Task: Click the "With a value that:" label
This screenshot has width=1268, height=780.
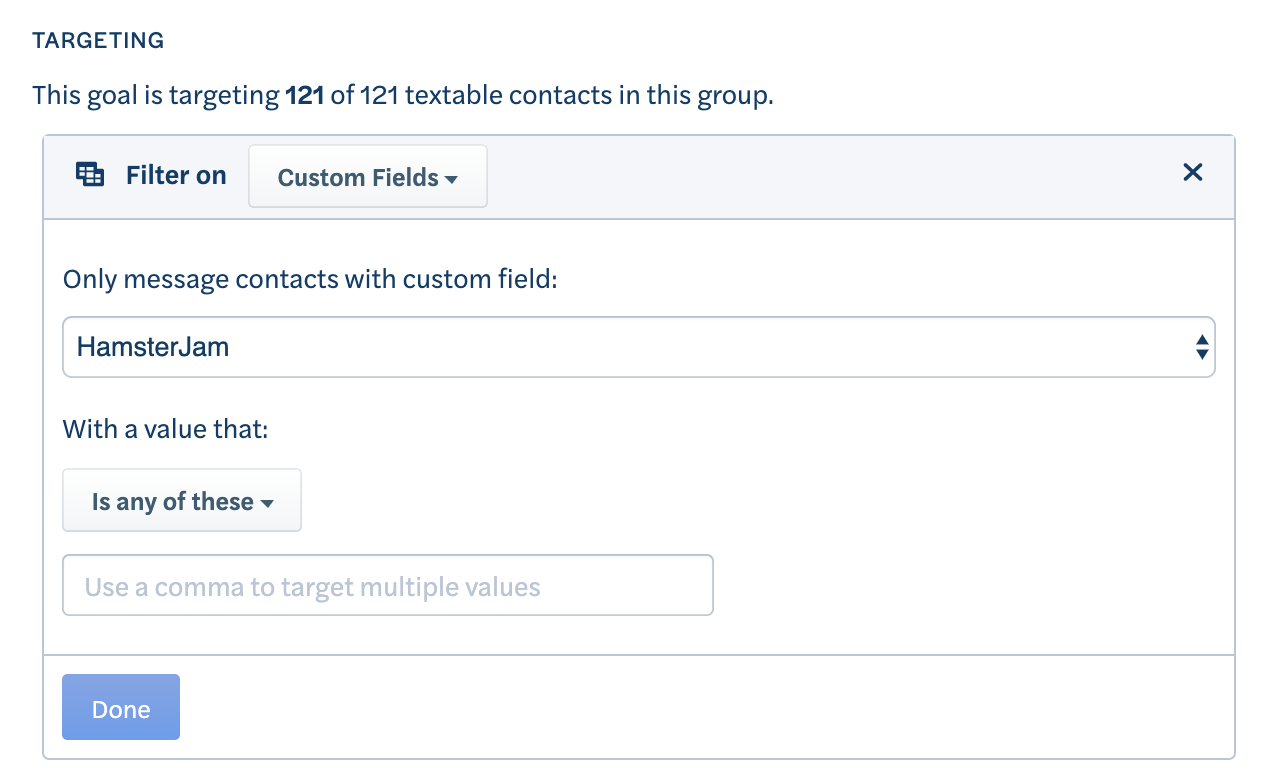Action: (166, 430)
